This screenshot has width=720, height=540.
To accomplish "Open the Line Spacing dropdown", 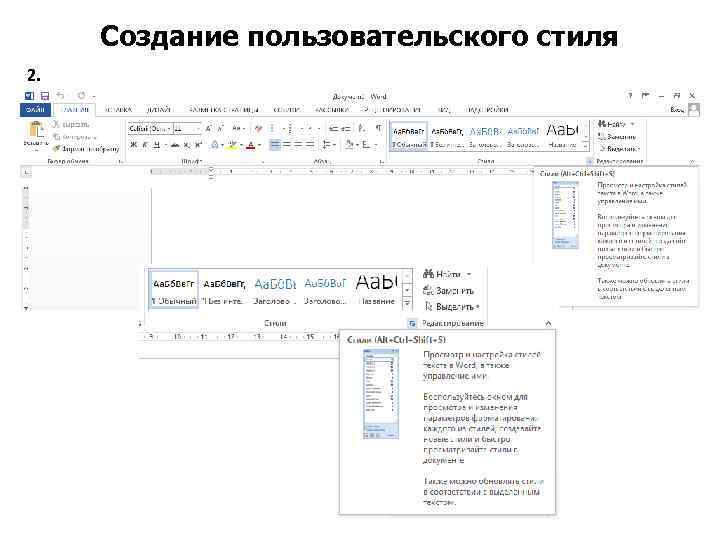I will pyautogui.click(x=329, y=145).
